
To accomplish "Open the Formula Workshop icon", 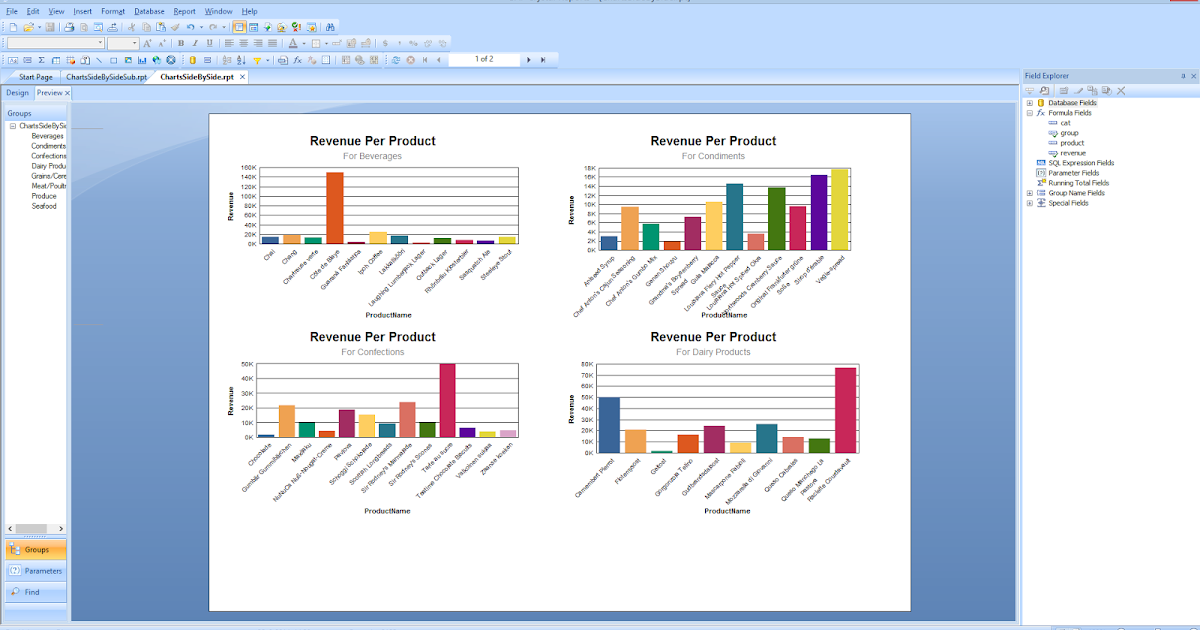I will click(x=296, y=59).
